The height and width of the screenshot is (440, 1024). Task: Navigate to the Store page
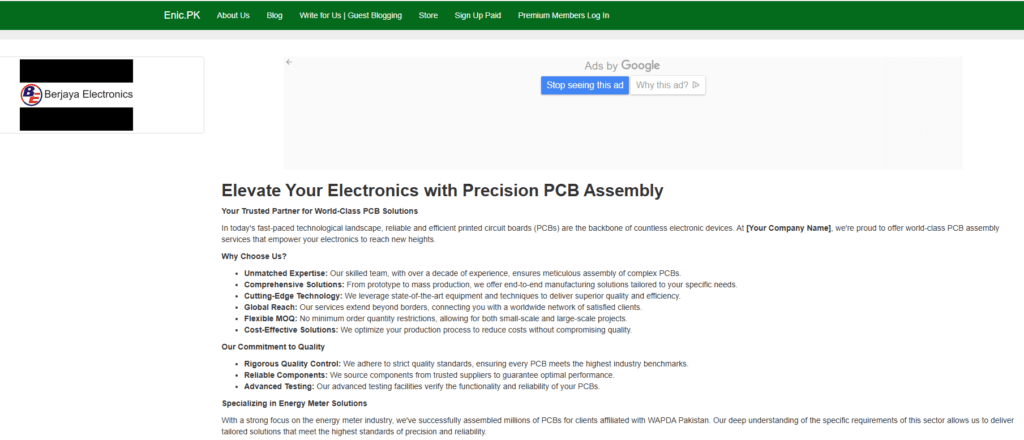428,16
